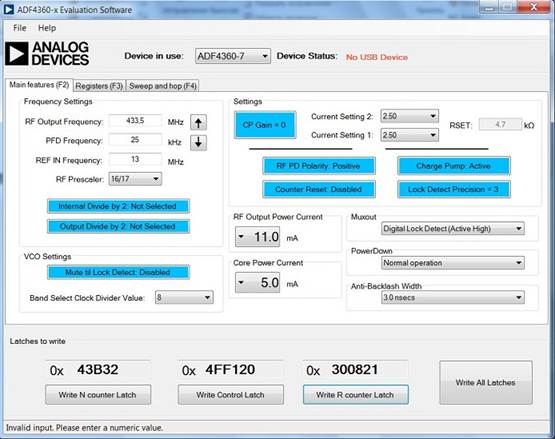Screen dimensions: 555x439
Task: Click the RSET value field
Action: 500,125
